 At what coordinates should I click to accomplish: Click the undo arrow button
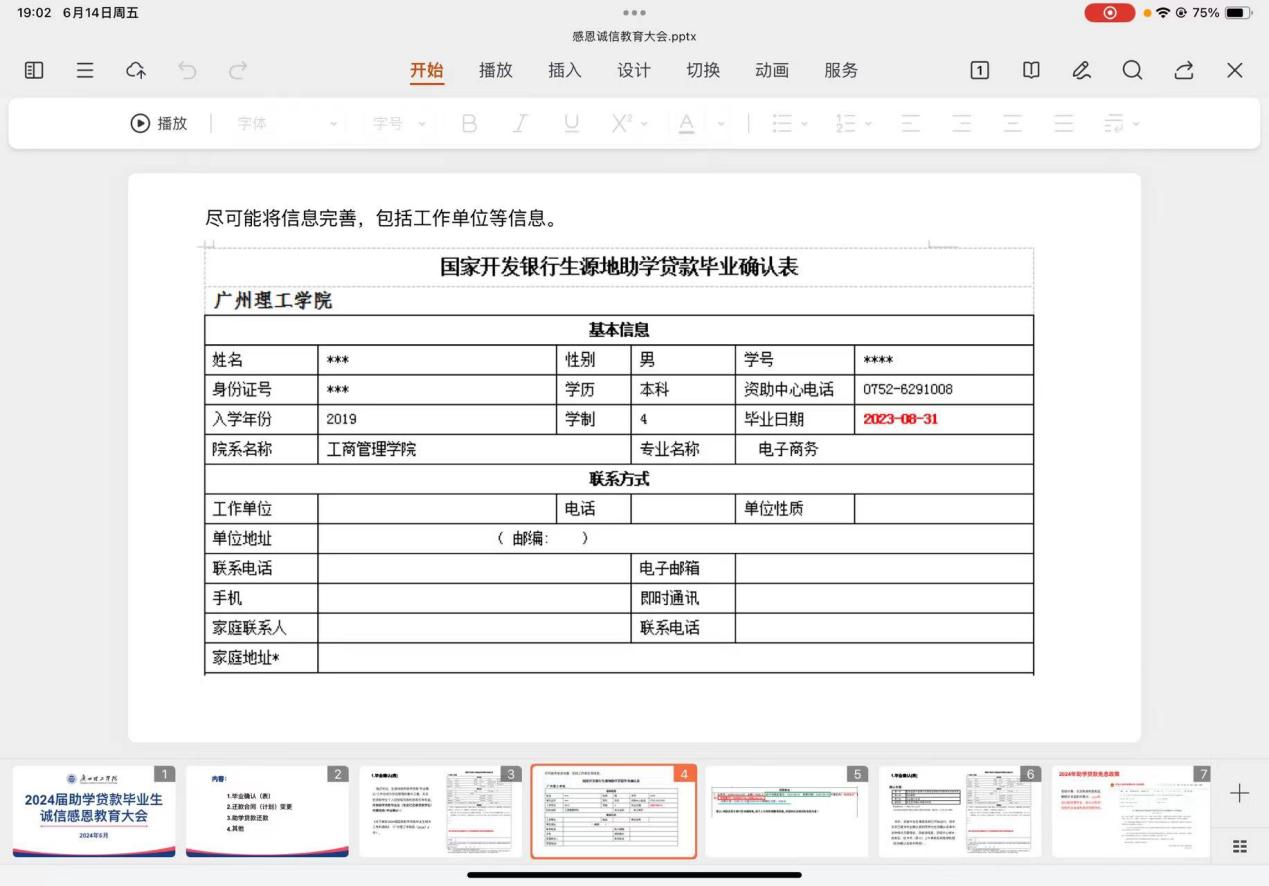tap(187, 70)
